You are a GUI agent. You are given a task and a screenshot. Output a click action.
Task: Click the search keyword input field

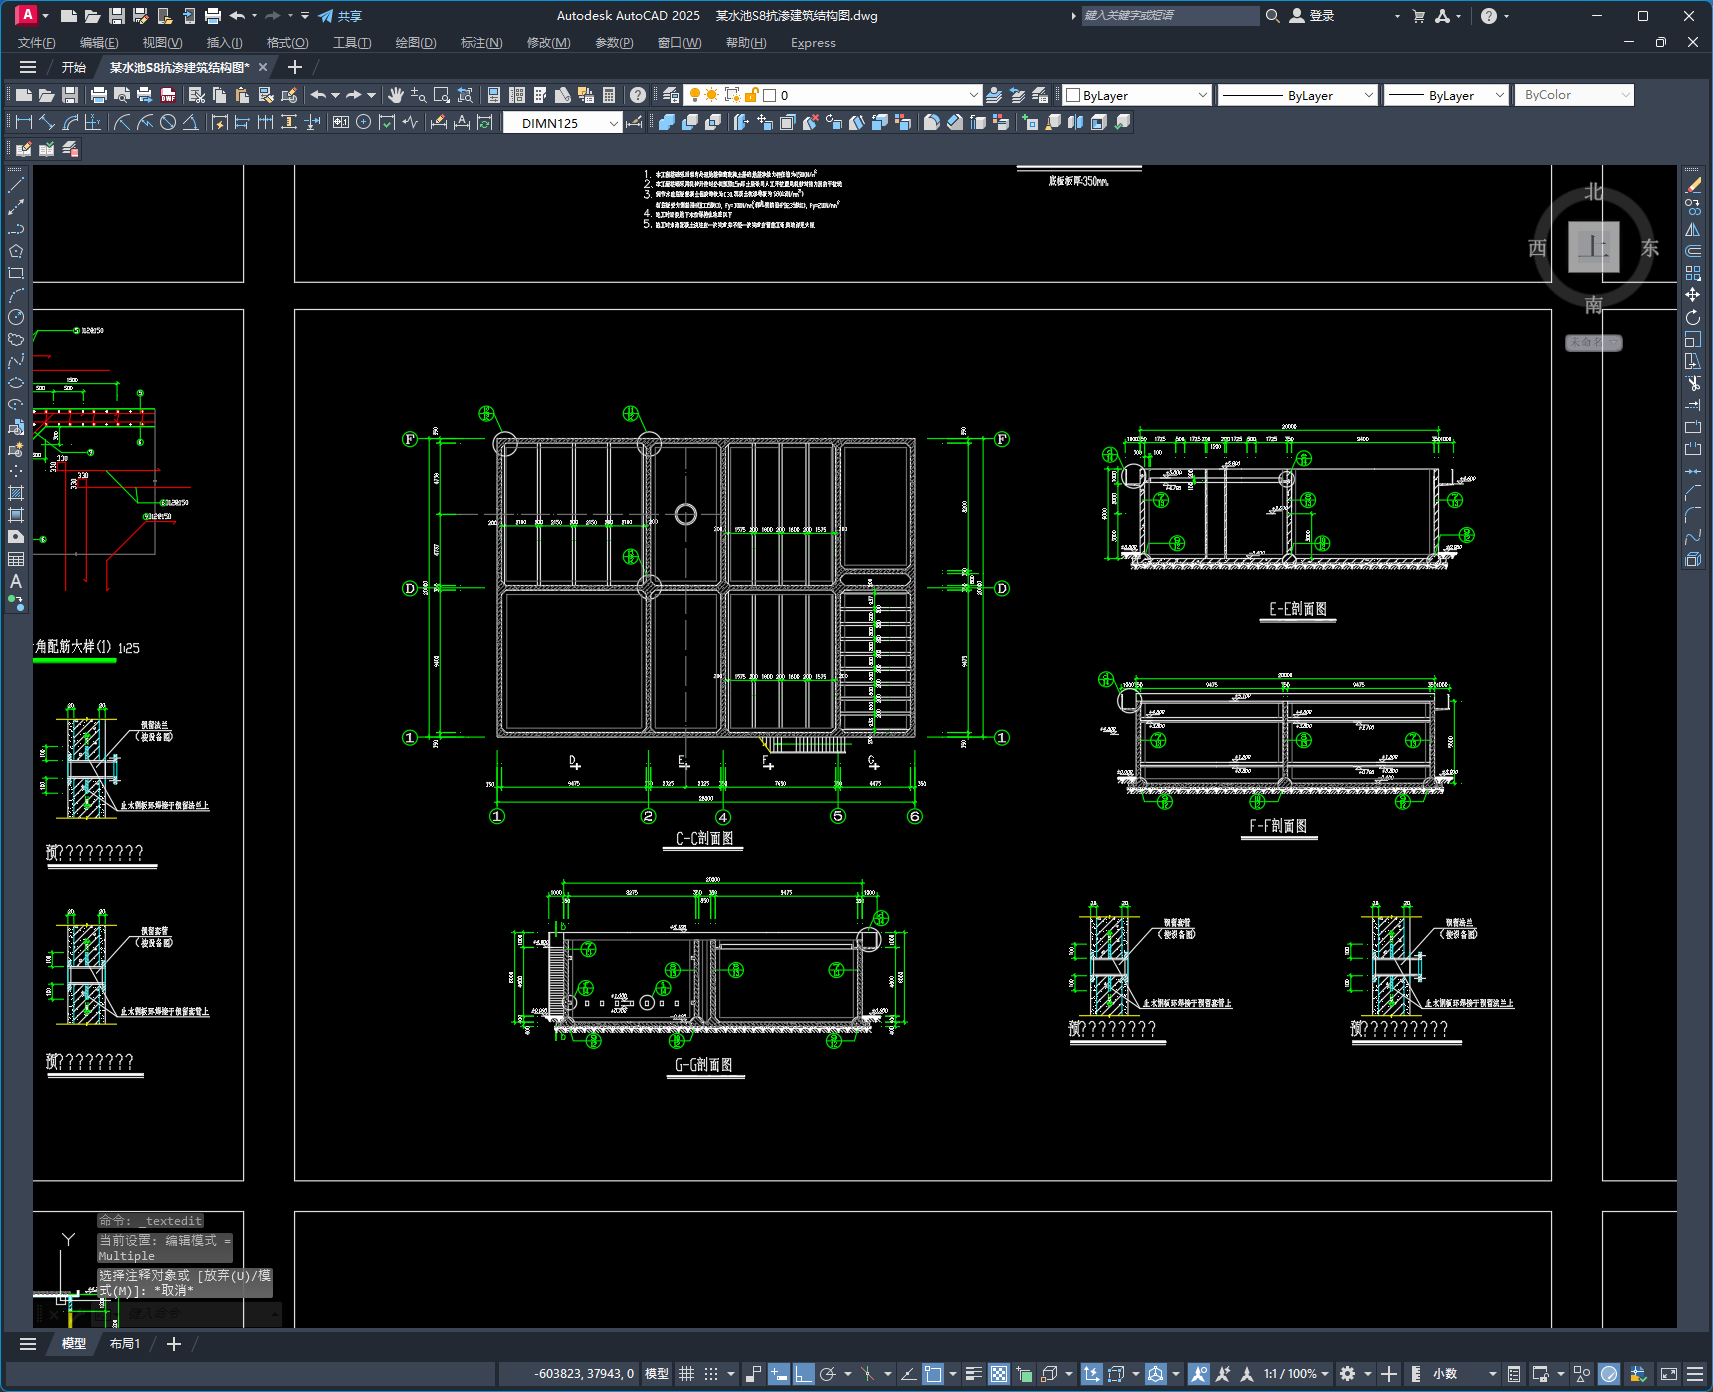[x=1170, y=16]
